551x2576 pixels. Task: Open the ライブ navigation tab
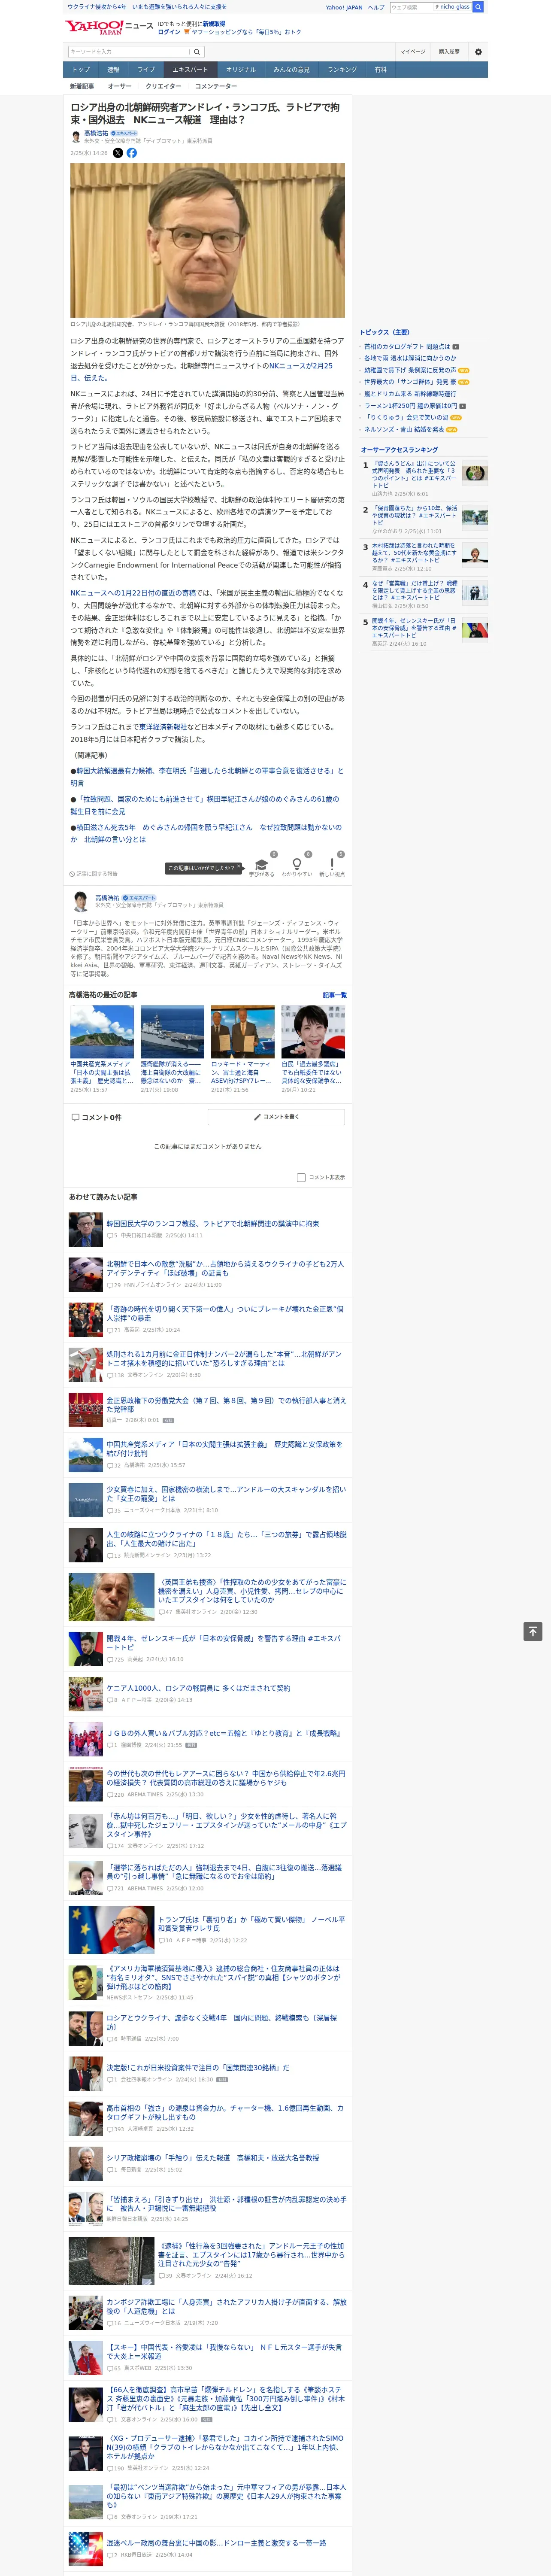pos(146,70)
